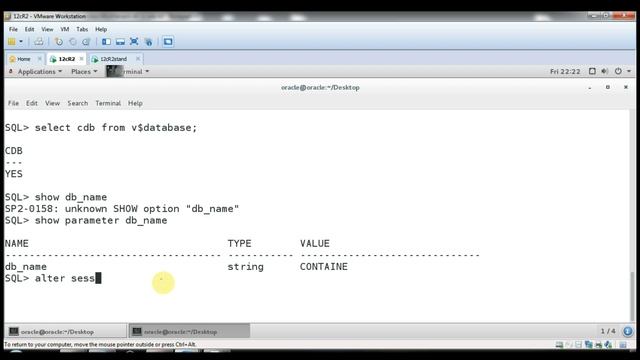Screen dimensions: 640x360
Task: Close the oracle terminal window
Action: point(626,87)
